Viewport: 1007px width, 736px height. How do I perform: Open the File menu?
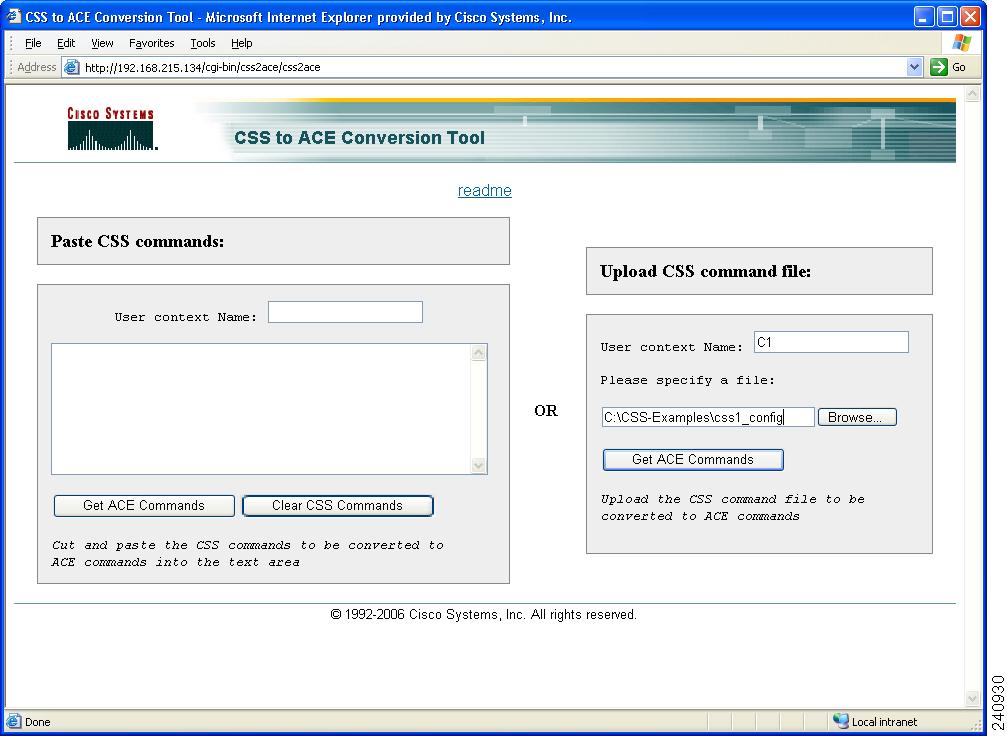pyautogui.click(x=33, y=43)
